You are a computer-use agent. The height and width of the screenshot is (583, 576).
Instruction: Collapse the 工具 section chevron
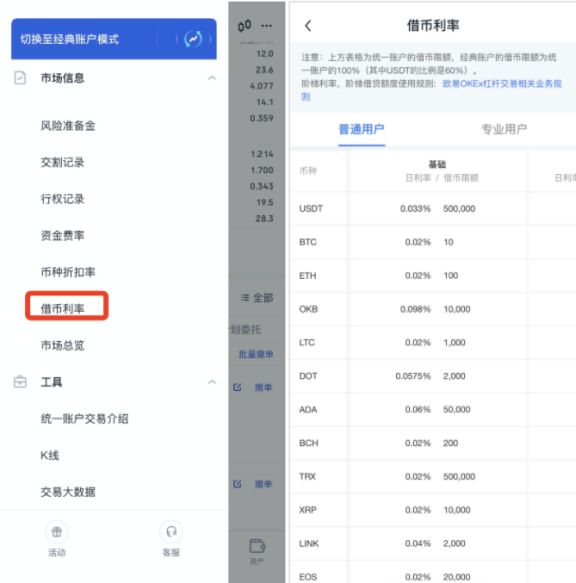(212, 382)
